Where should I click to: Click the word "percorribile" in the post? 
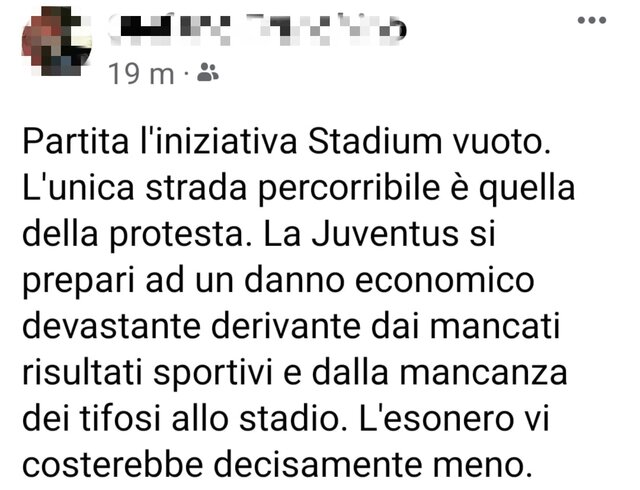tap(349, 191)
